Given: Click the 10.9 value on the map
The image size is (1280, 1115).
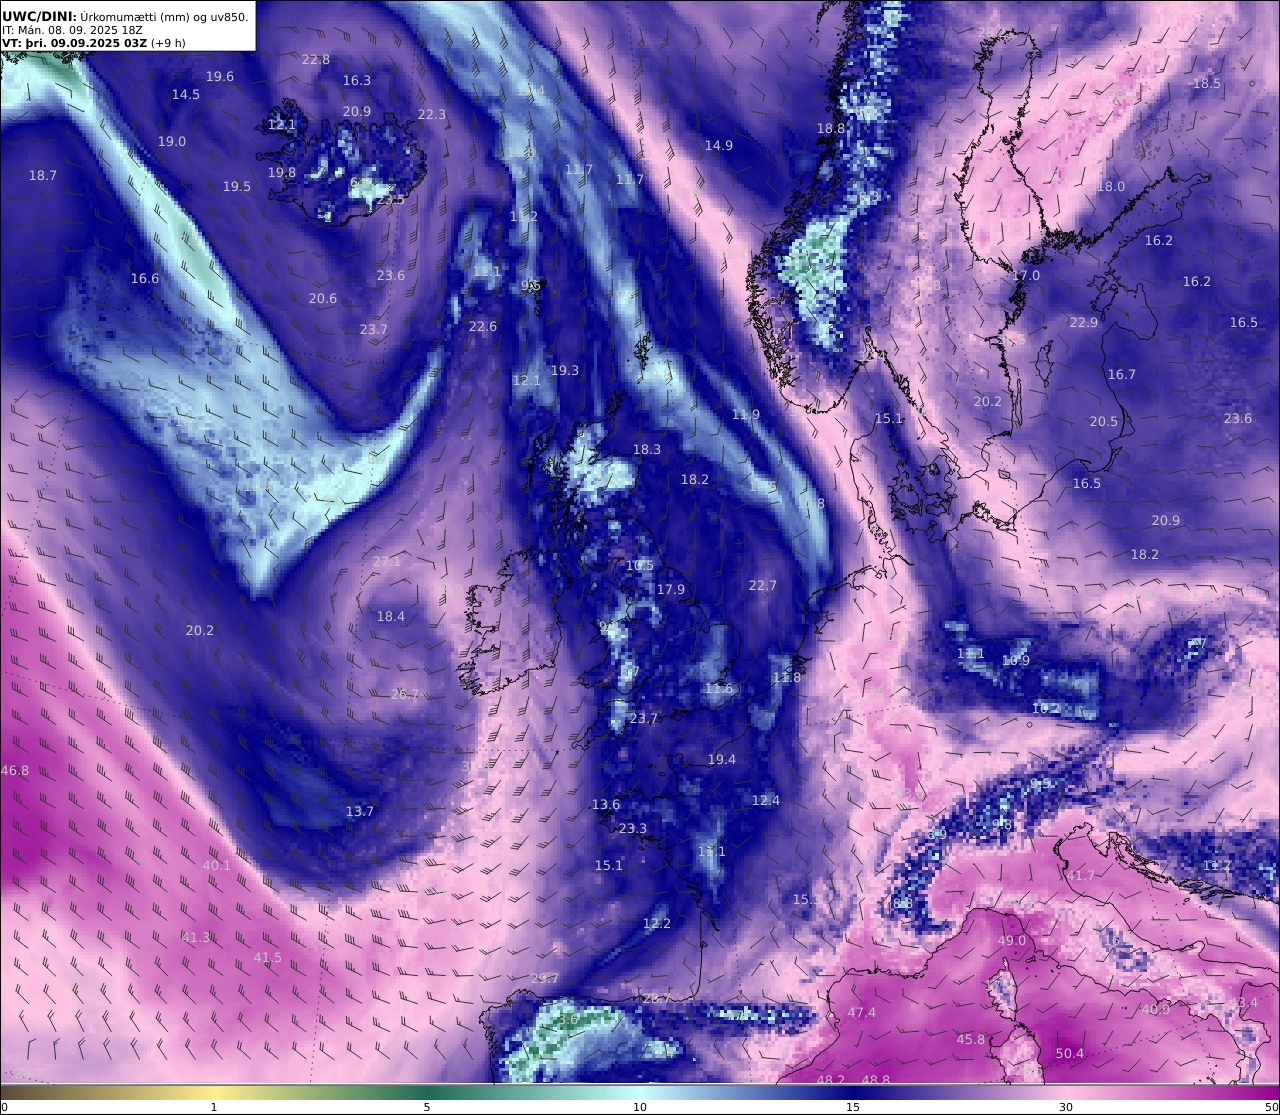Looking at the screenshot, I should 1016,660.
